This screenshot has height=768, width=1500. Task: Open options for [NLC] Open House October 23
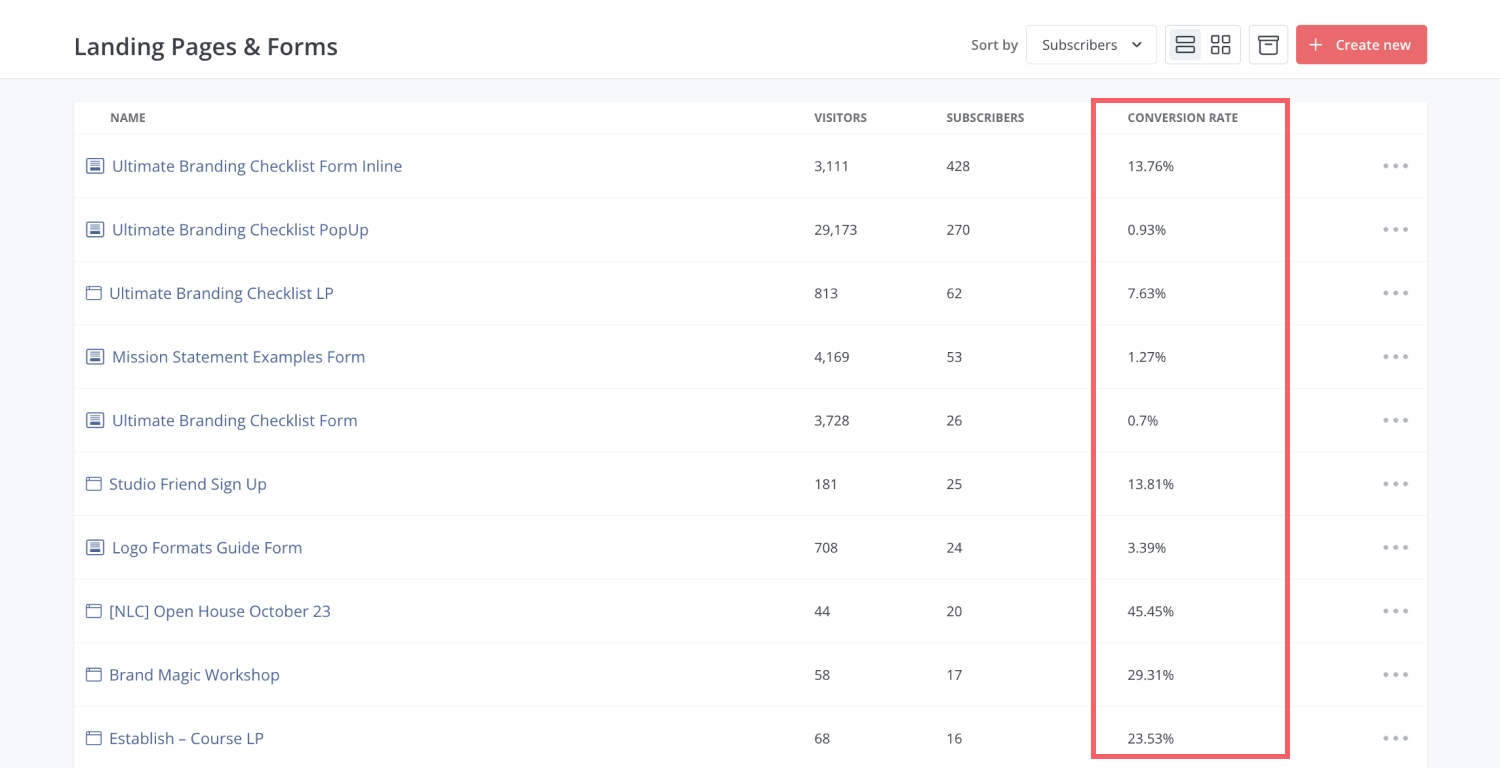(1395, 611)
